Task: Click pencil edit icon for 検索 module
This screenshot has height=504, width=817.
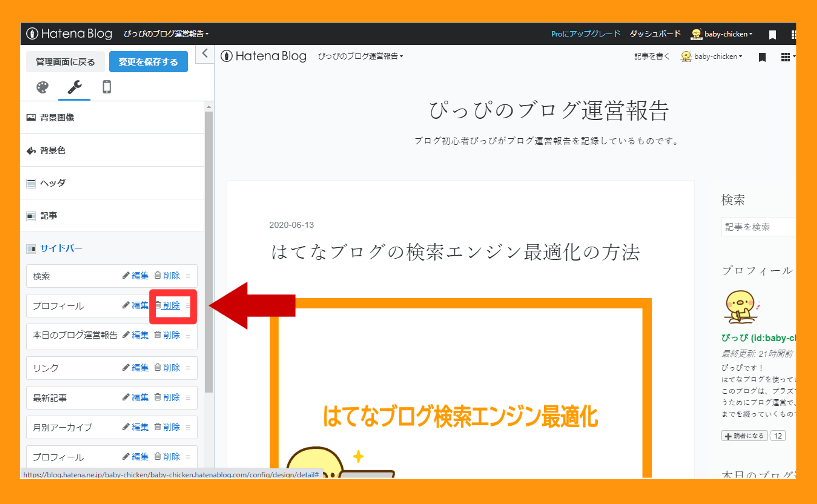Action: pyautogui.click(x=126, y=275)
